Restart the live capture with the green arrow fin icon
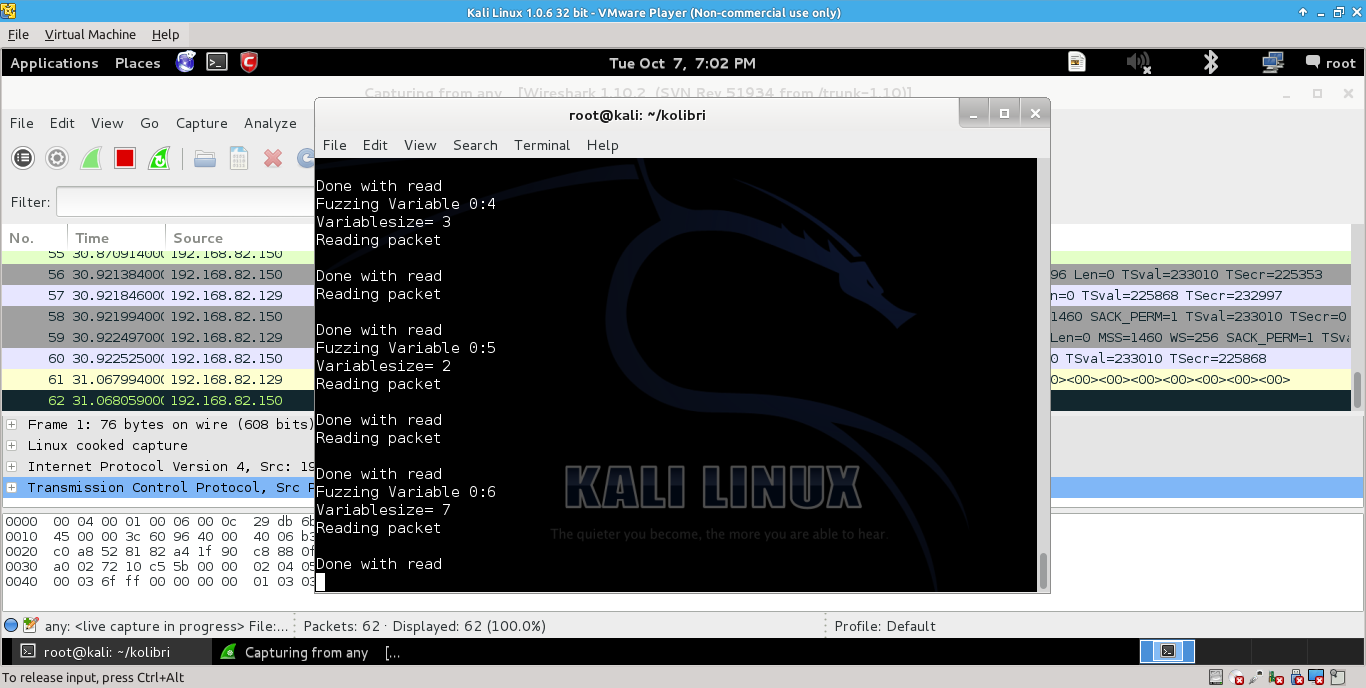 158,158
